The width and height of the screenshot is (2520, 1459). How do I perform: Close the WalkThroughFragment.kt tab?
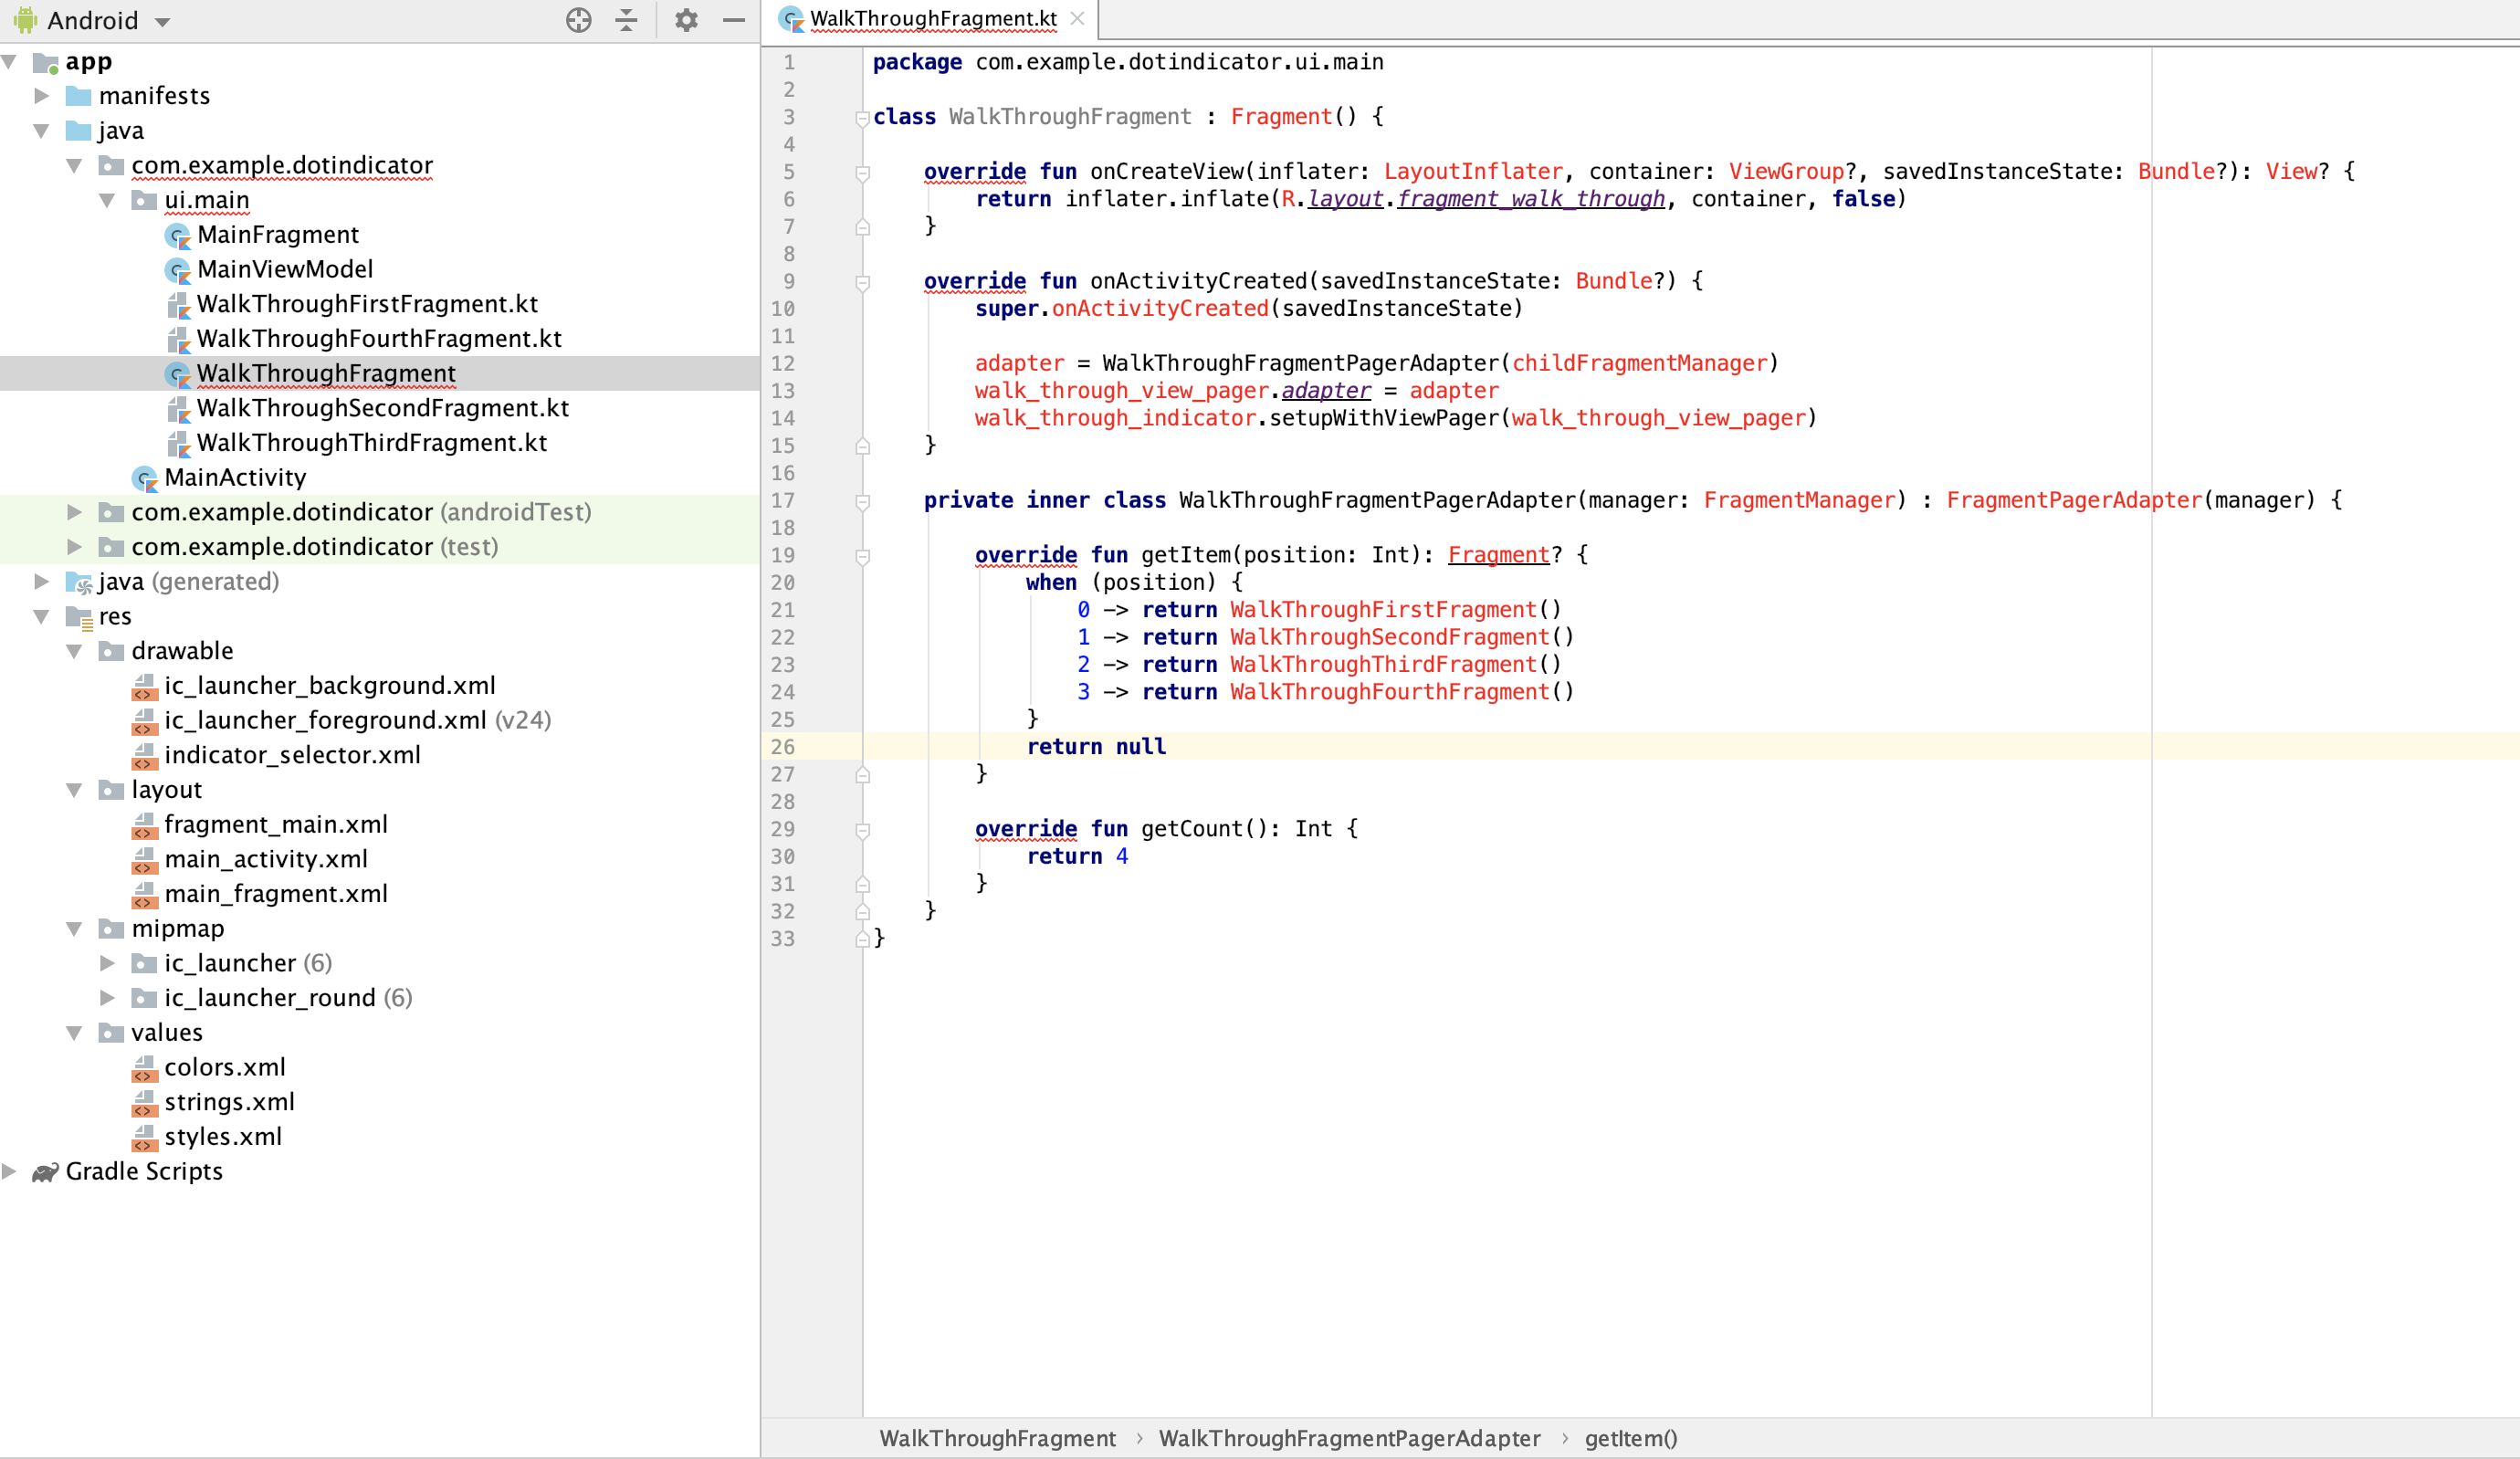1077,19
